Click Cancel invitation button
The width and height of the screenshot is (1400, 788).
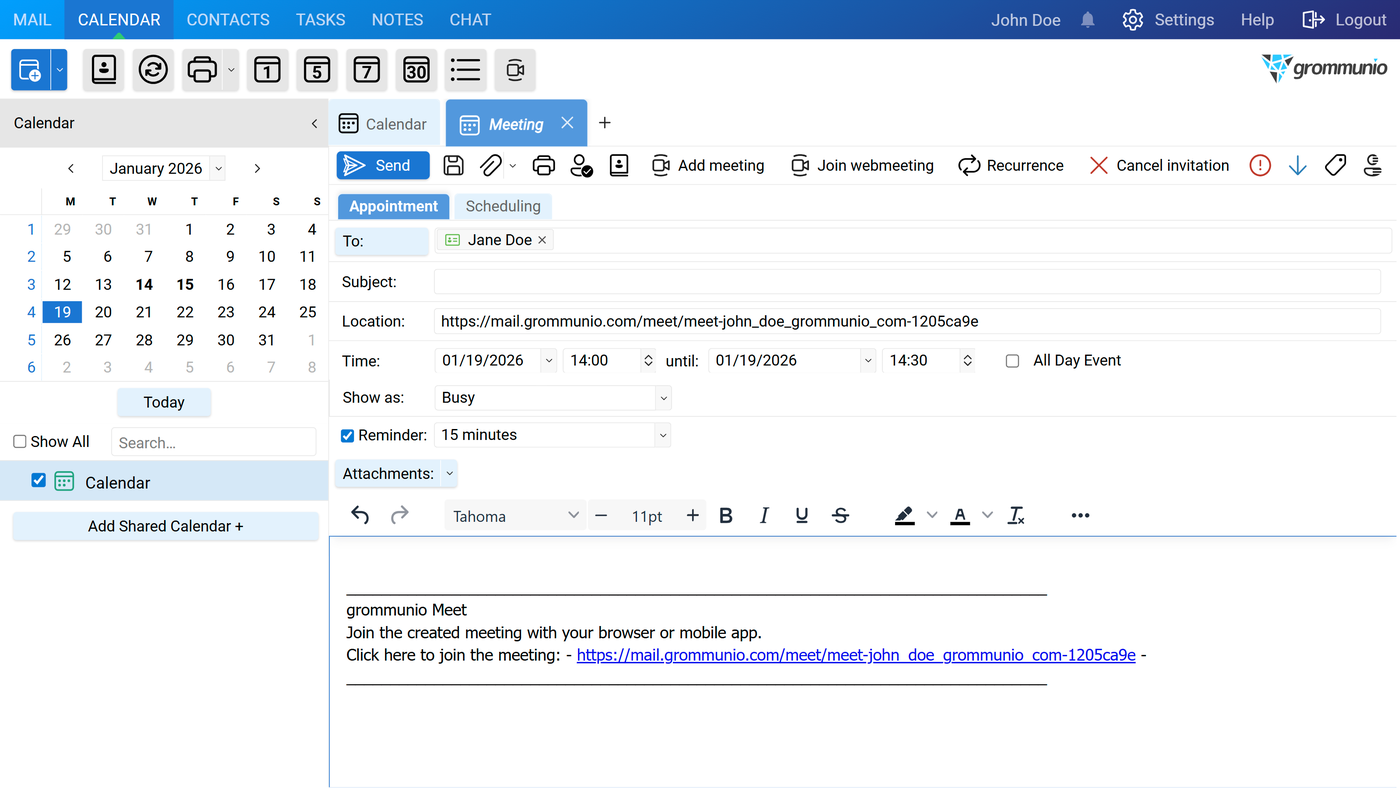(1159, 165)
